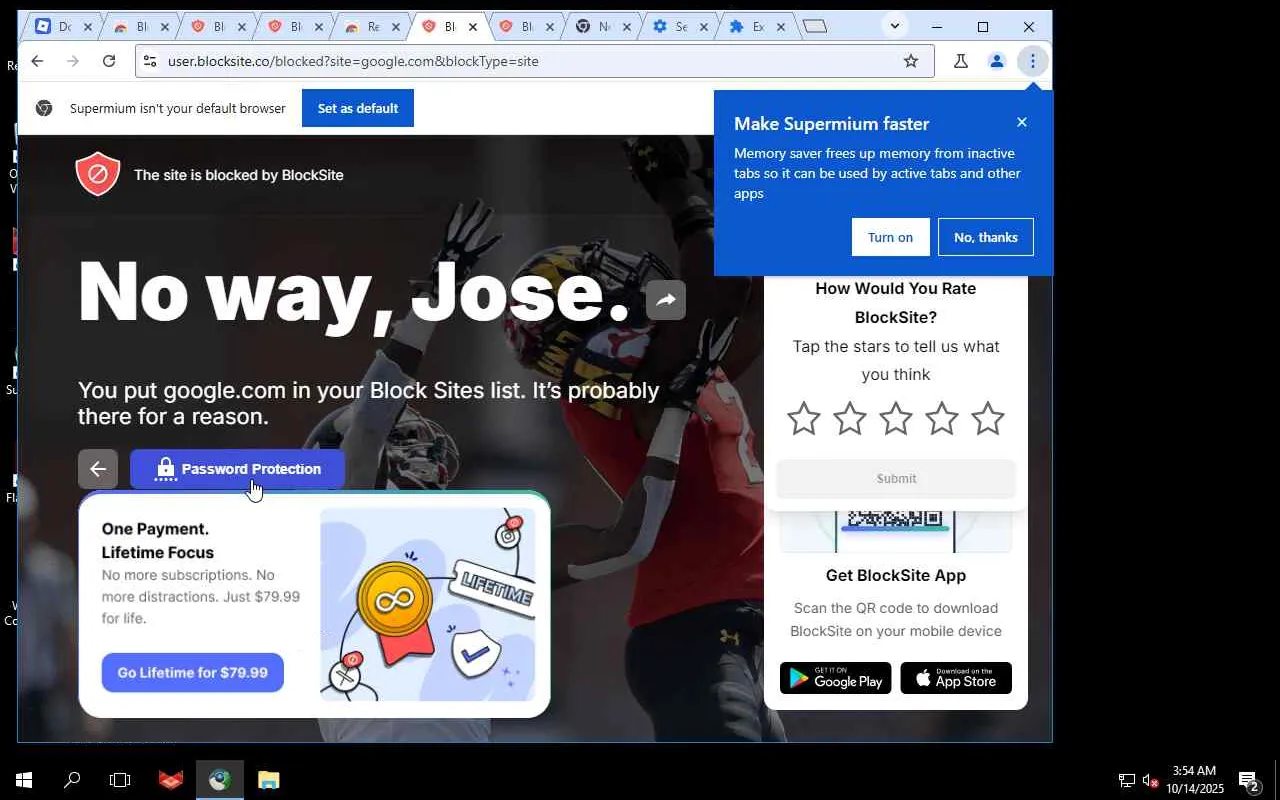Screen dimensions: 1280x800
Task: Click the Supermium taskbar icon
Action: 220,780
